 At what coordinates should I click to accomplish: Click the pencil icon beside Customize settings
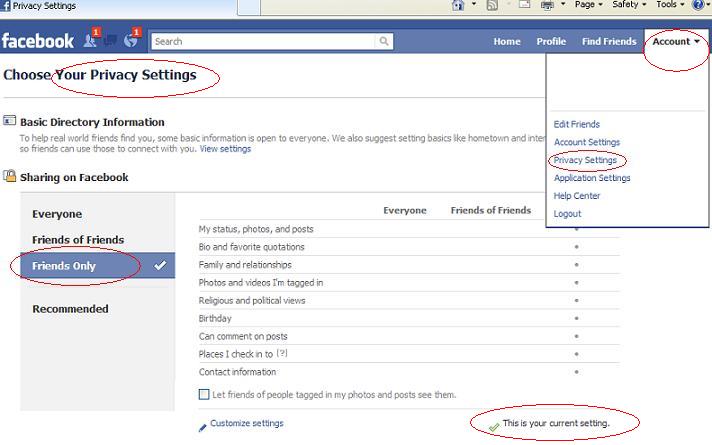pos(203,427)
